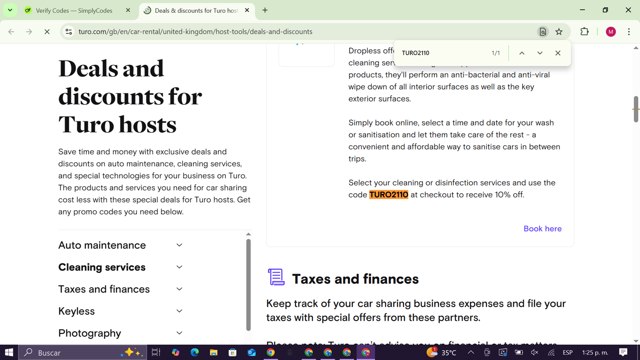
Task: Select the Deals & discounts for Turo hosts tab
Action: 197,11
